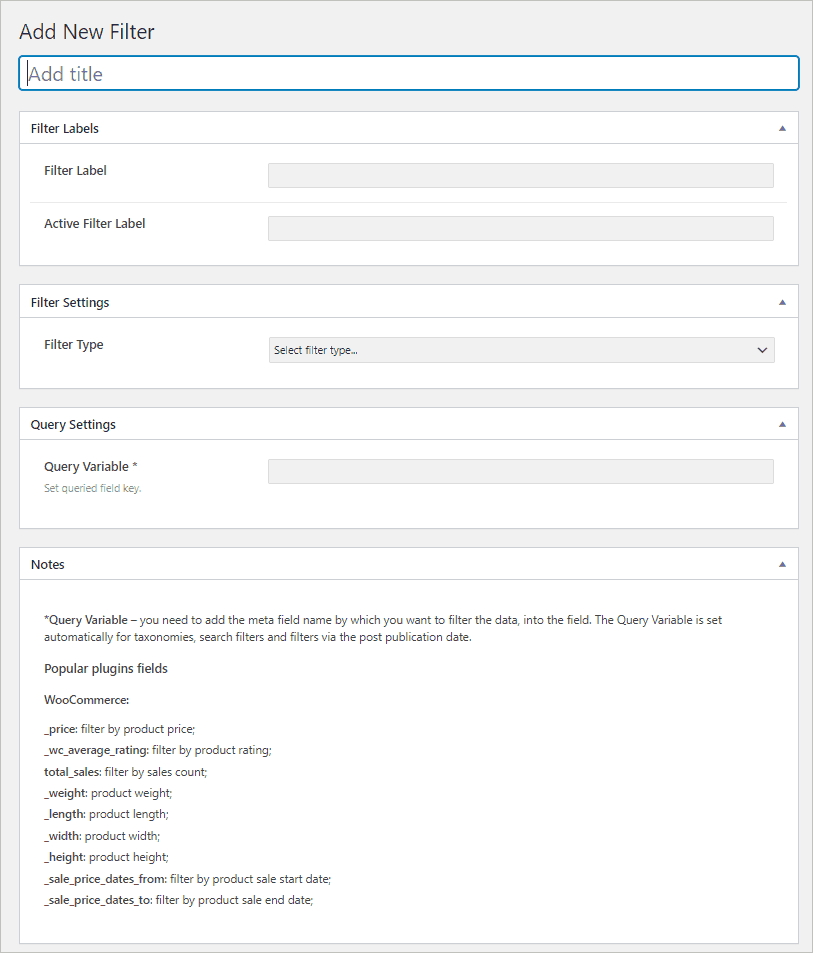Collapse the Filter Labels panel arrow icon
This screenshot has height=953, width=813.
[783, 127]
